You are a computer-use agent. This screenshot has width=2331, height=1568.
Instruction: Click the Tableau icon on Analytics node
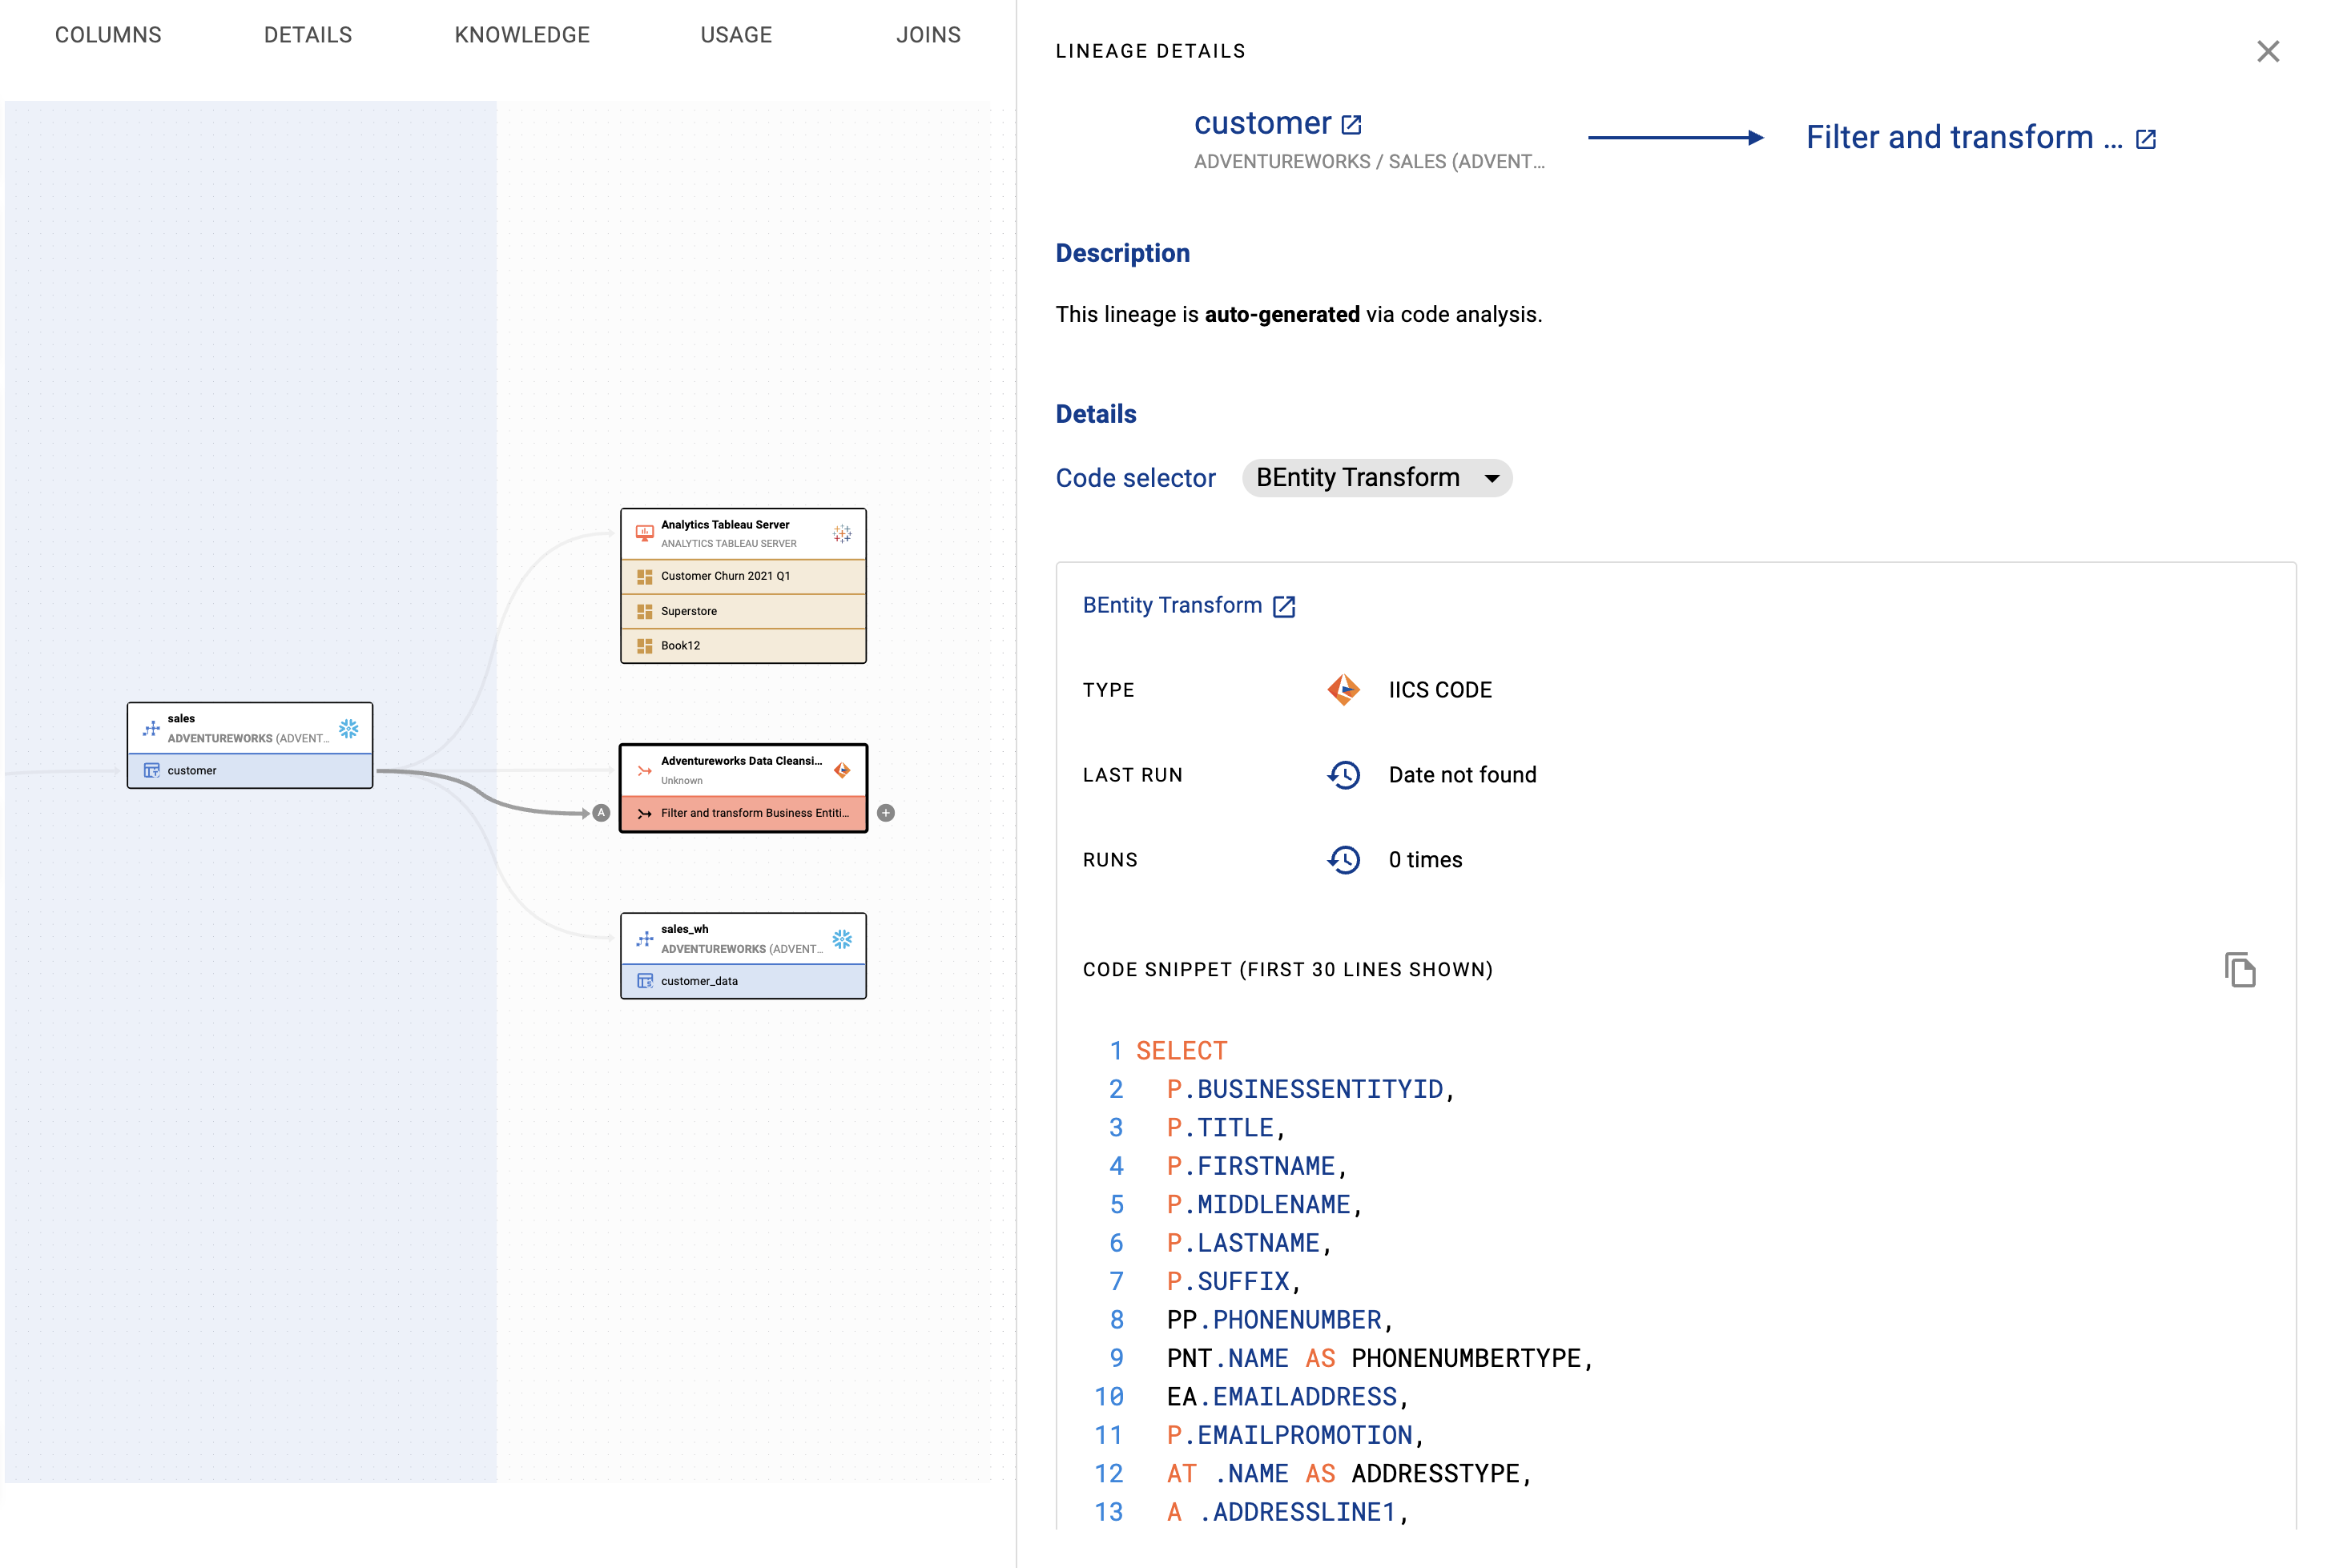tap(842, 533)
